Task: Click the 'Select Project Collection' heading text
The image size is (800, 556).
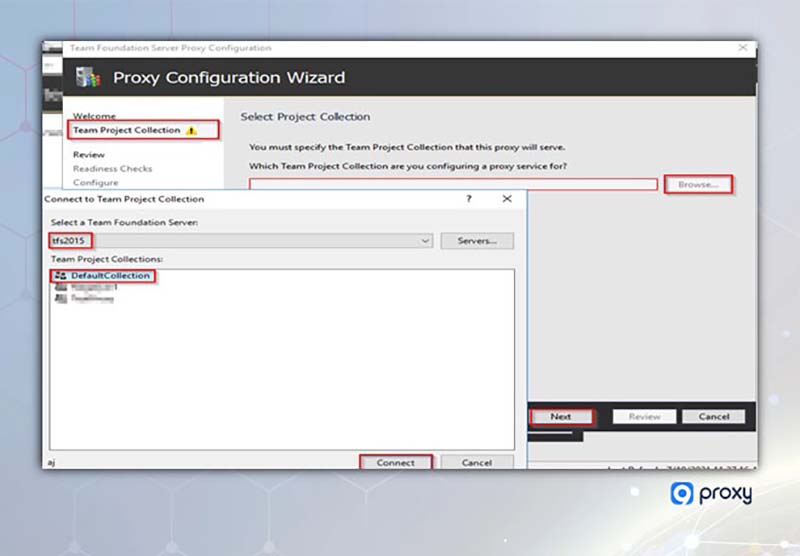Action: [x=305, y=116]
